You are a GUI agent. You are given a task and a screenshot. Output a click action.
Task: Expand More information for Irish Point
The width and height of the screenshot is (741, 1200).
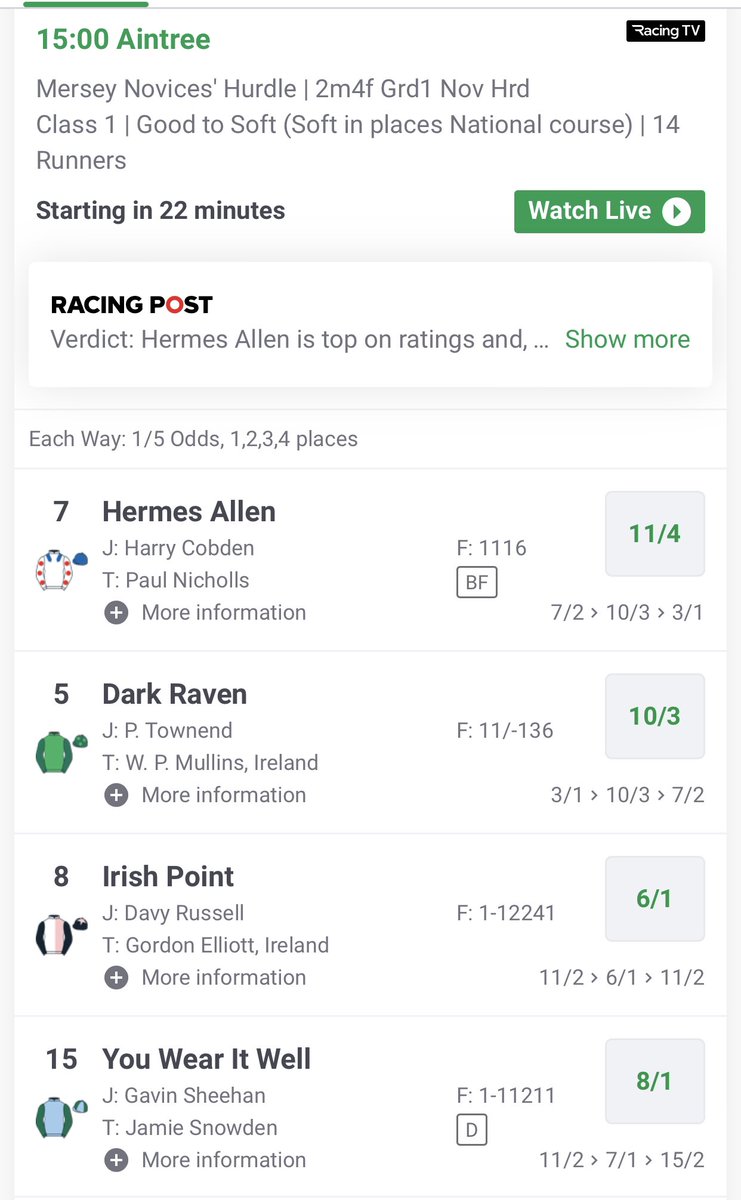pyautogui.click(x=206, y=978)
